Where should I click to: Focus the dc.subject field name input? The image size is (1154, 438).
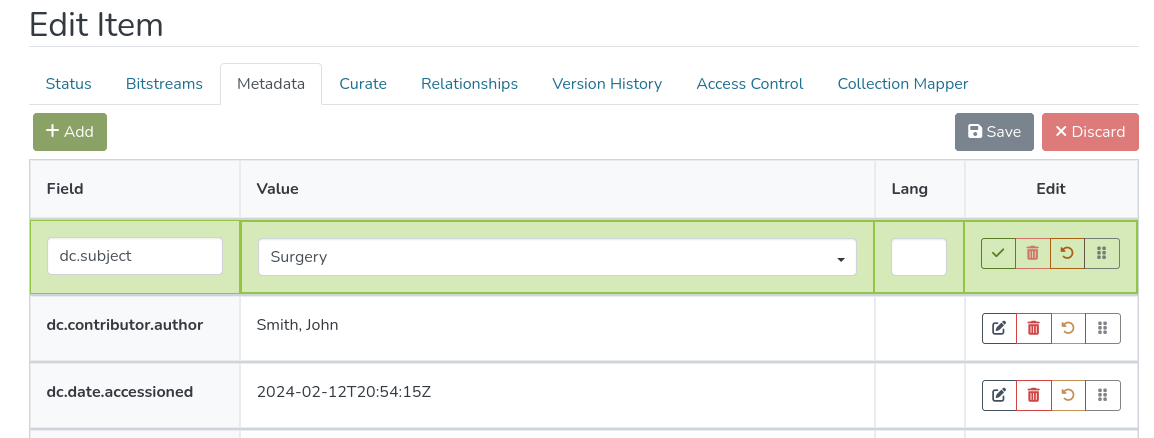[x=135, y=256]
